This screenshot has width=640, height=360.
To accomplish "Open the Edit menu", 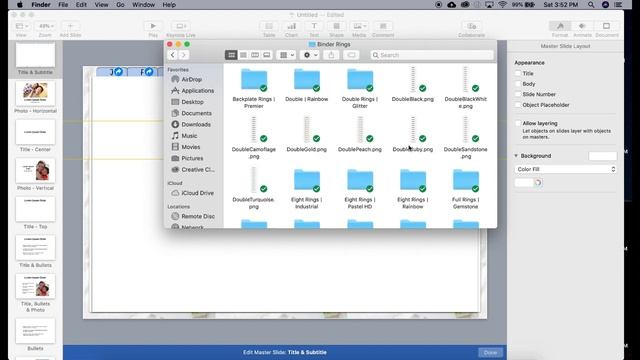I will [81, 5].
